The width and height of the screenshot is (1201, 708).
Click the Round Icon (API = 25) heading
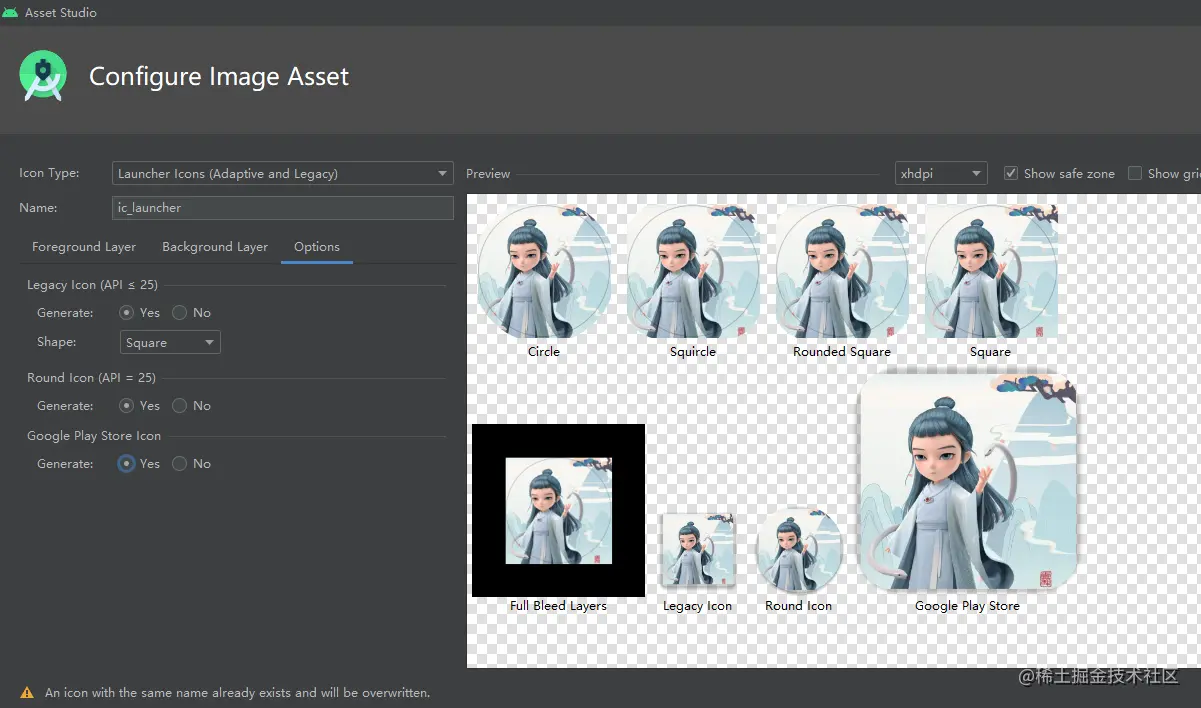click(91, 378)
